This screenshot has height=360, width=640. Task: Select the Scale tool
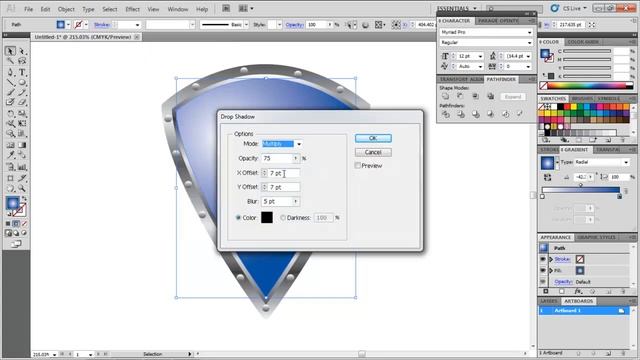[22, 113]
